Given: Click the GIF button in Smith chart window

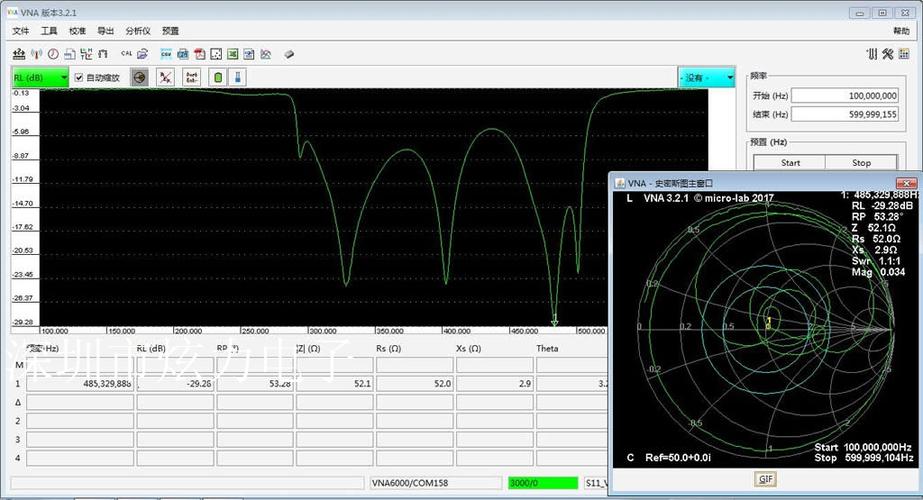Looking at the screenshot, I should pos(765,479).
